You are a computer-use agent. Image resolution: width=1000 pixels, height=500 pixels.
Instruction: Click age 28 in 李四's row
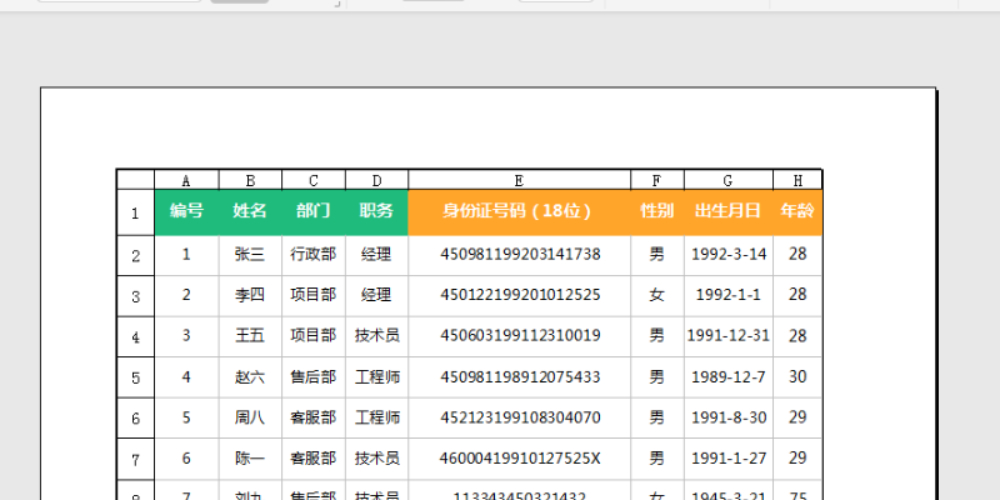pos(797,295)
